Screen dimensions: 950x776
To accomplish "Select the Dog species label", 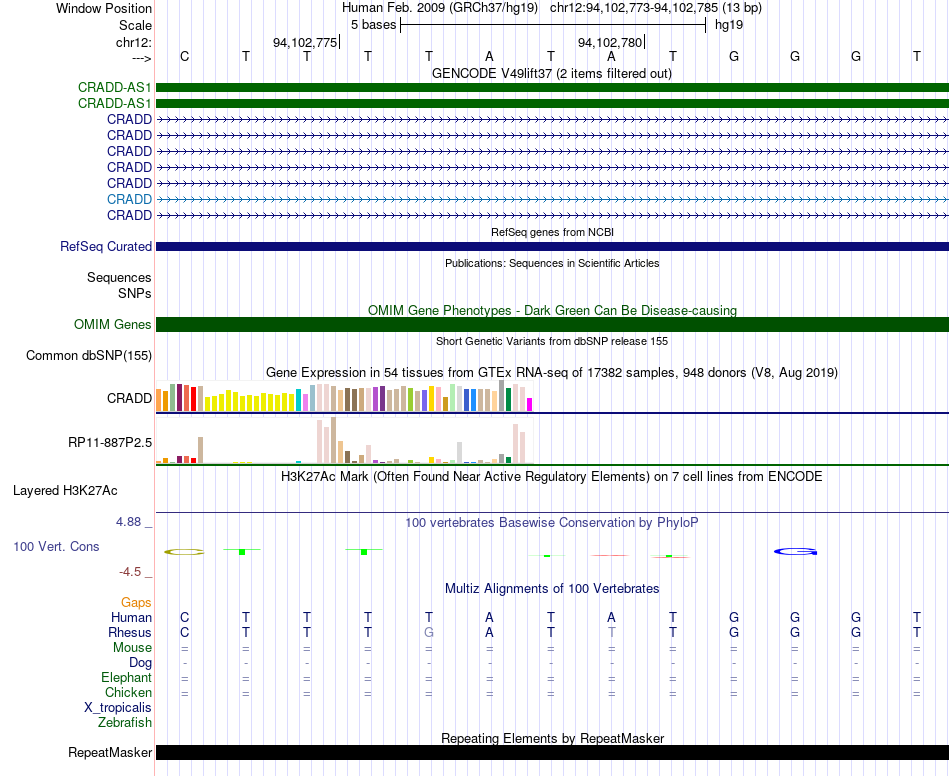I will [x=140, y=663].
